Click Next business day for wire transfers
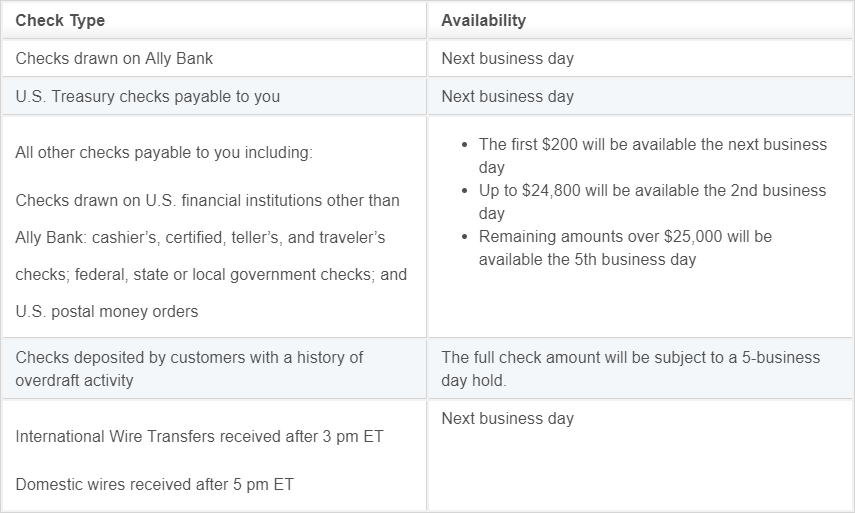The height and width of the screenshot is (513, 855). 507,418
